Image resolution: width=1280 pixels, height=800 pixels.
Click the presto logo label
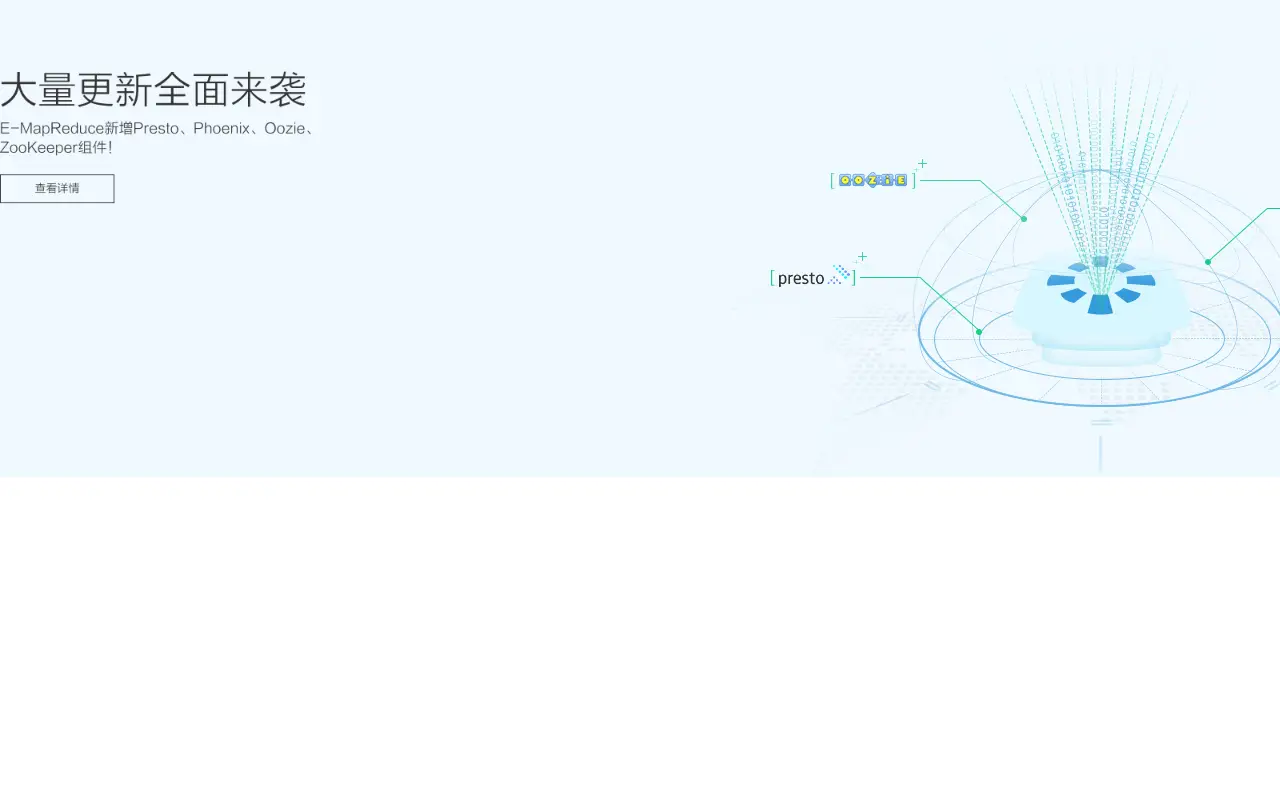813,277
